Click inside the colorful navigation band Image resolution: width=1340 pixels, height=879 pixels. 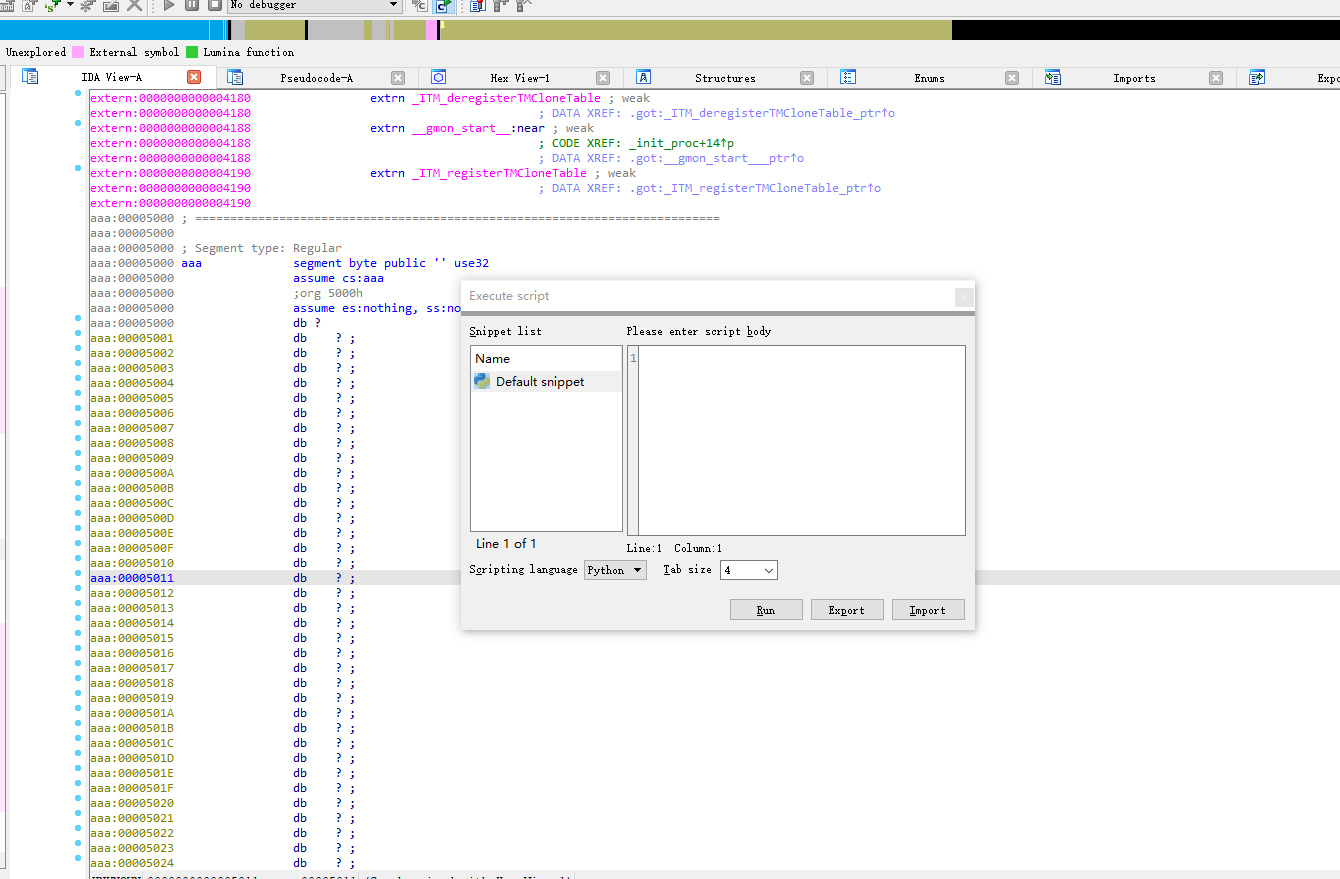[x=600, y=30]
